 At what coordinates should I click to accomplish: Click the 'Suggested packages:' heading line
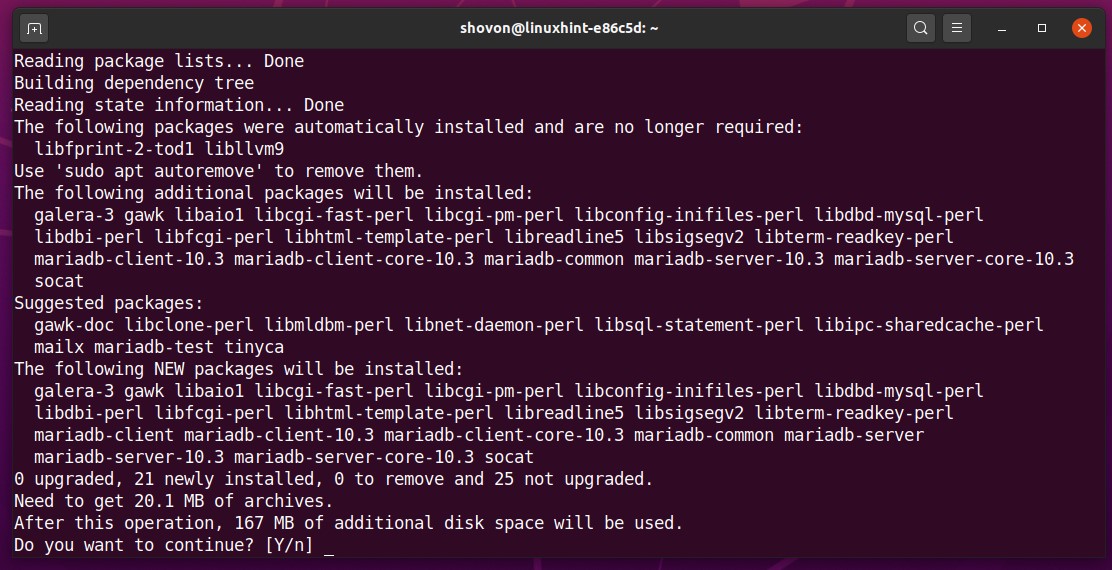pos(108,303)
